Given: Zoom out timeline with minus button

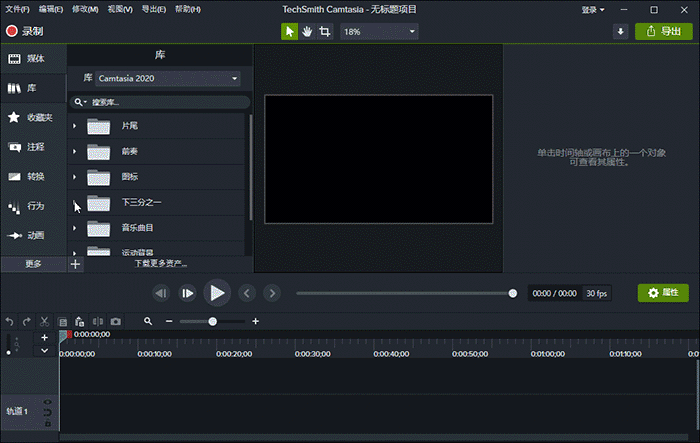Looking at the screenshot, I should [x=169, y=321].
